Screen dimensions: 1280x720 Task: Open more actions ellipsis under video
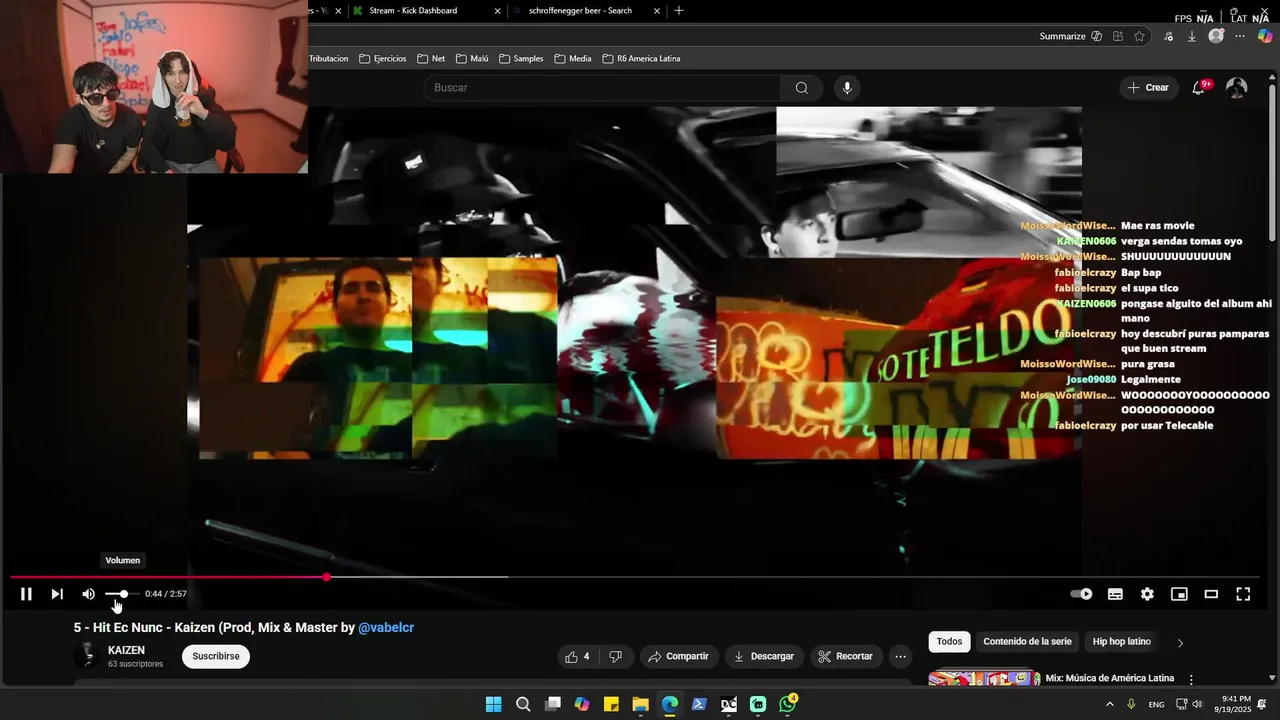pos(901,657)
